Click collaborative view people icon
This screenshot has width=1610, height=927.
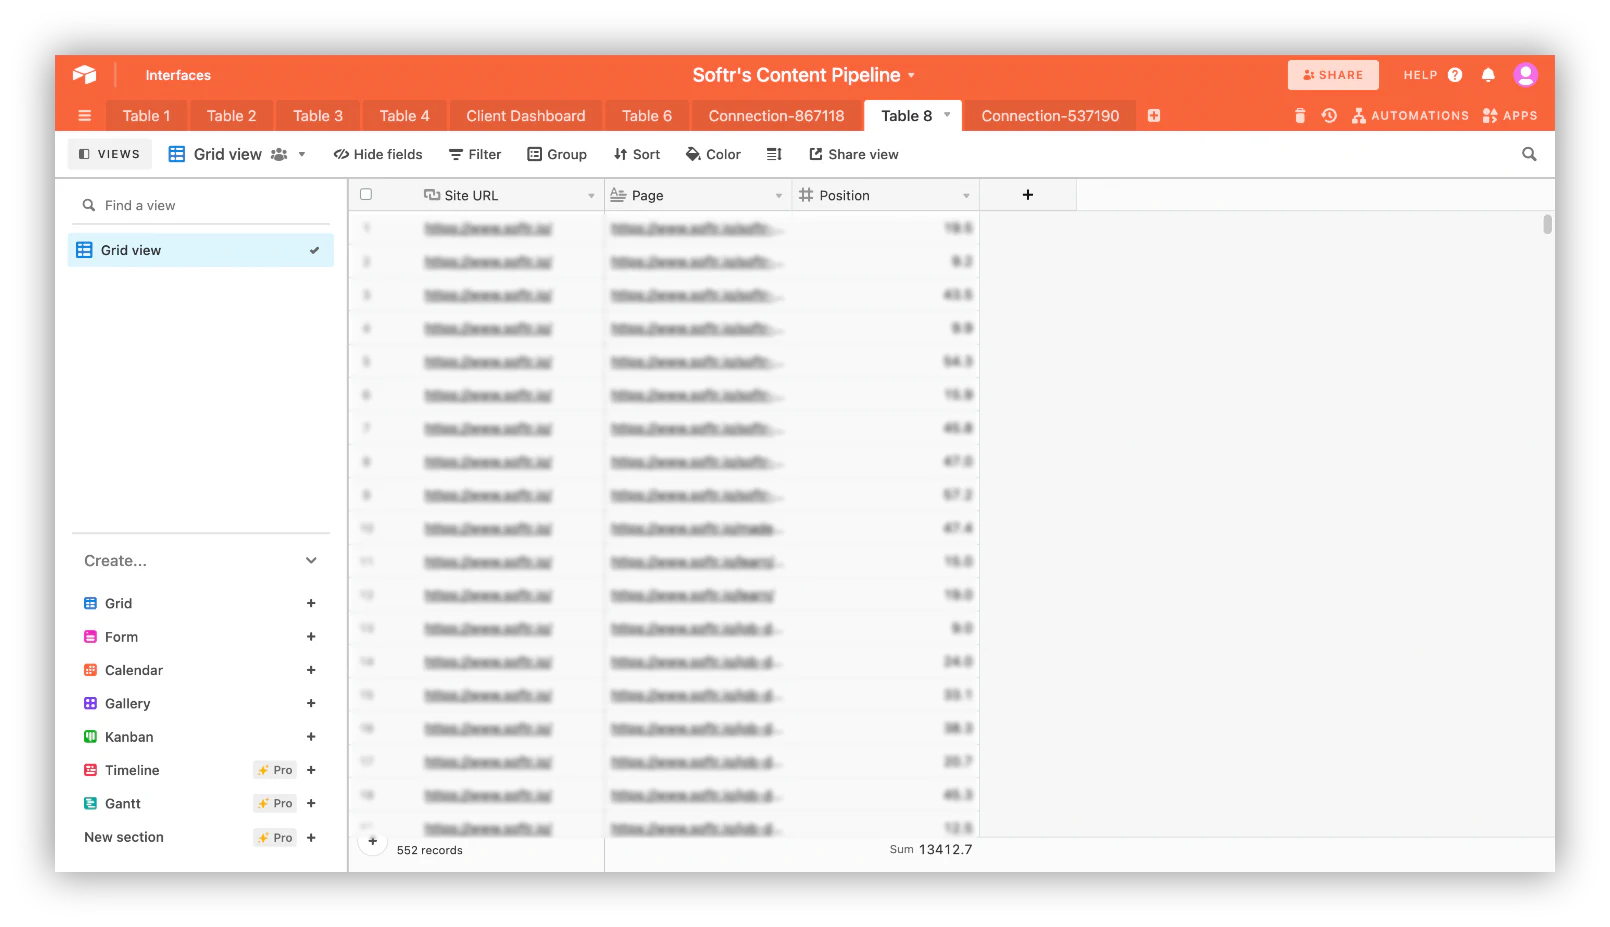279,154
